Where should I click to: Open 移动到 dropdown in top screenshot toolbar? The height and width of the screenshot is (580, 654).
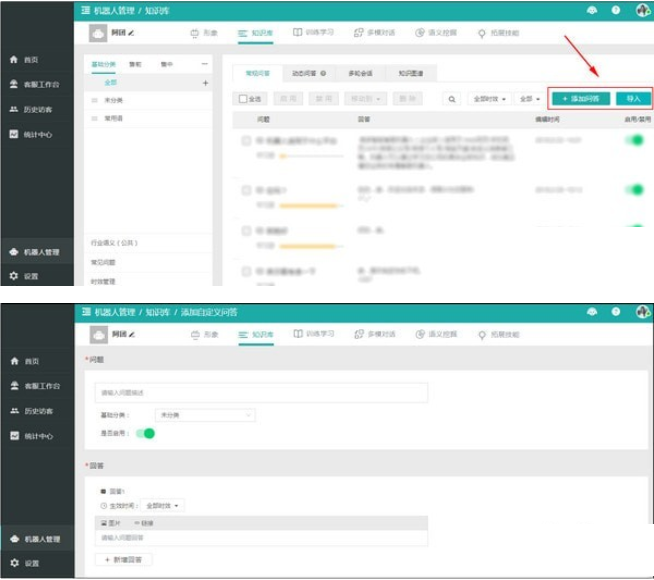tap(366, 99)
